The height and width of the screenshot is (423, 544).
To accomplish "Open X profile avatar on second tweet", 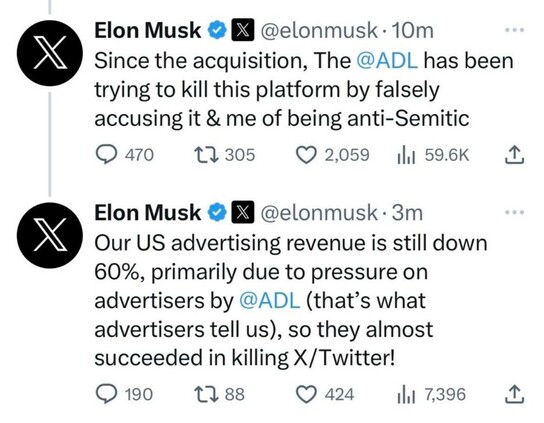I will point(50,235).
